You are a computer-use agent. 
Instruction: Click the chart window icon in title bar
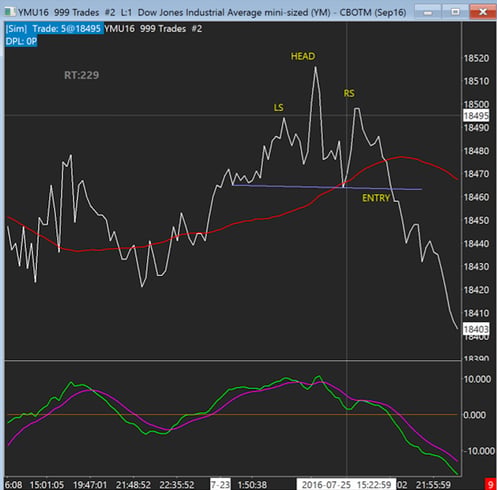(x=9, y=12)
